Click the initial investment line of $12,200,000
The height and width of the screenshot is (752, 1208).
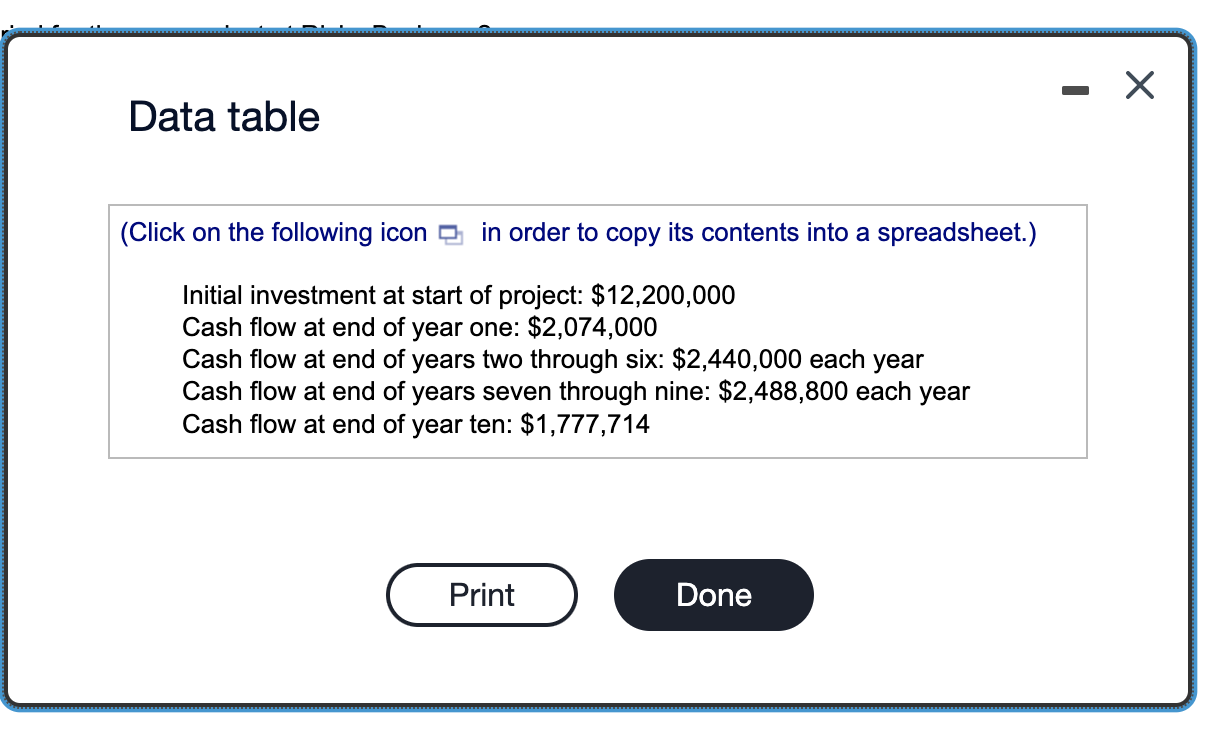coord(458,295)
